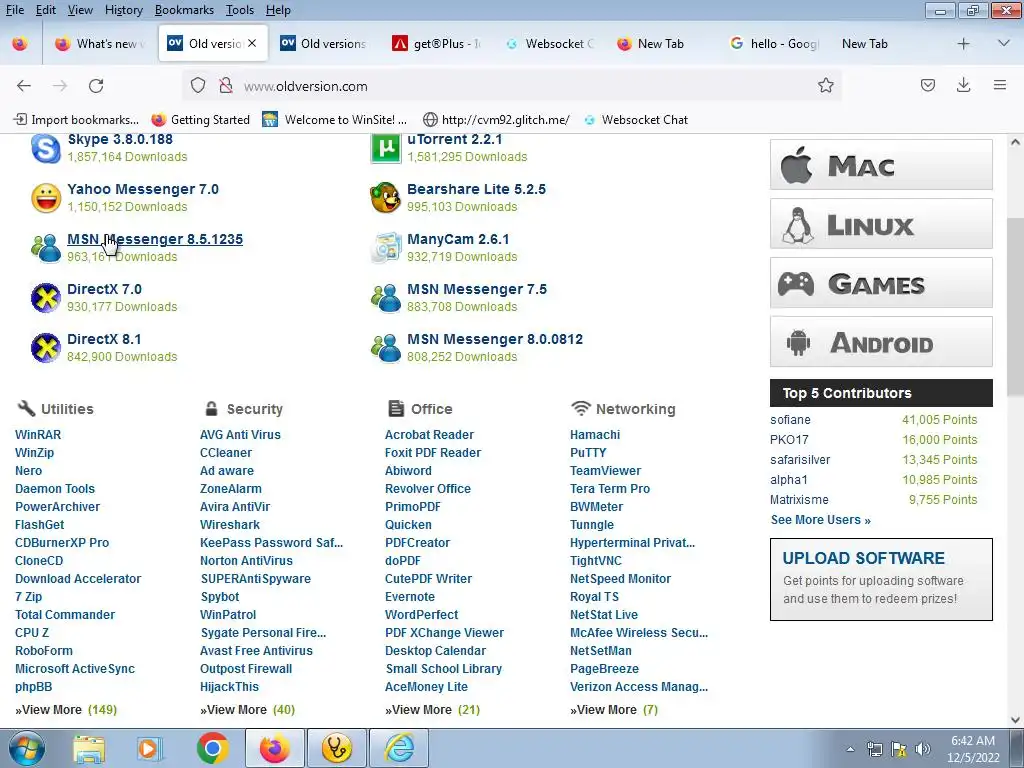Expand View More under Office
Image resolution: width=1024 pixels, height=768 pixels.
[432, 710]
